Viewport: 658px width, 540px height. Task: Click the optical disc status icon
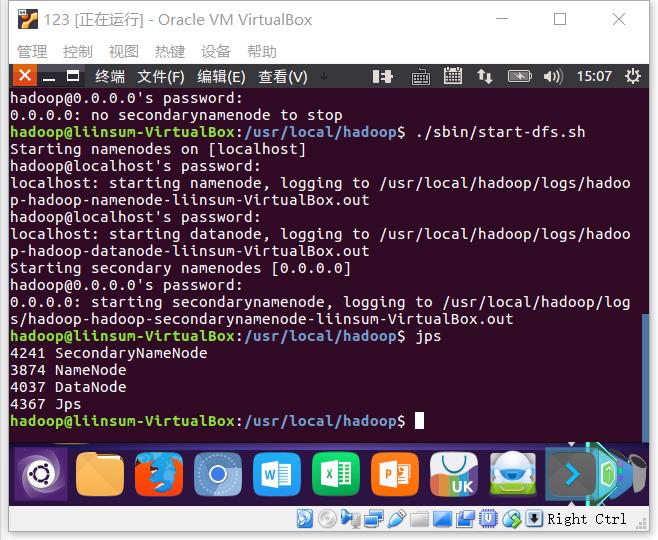[x=327, y=519]
